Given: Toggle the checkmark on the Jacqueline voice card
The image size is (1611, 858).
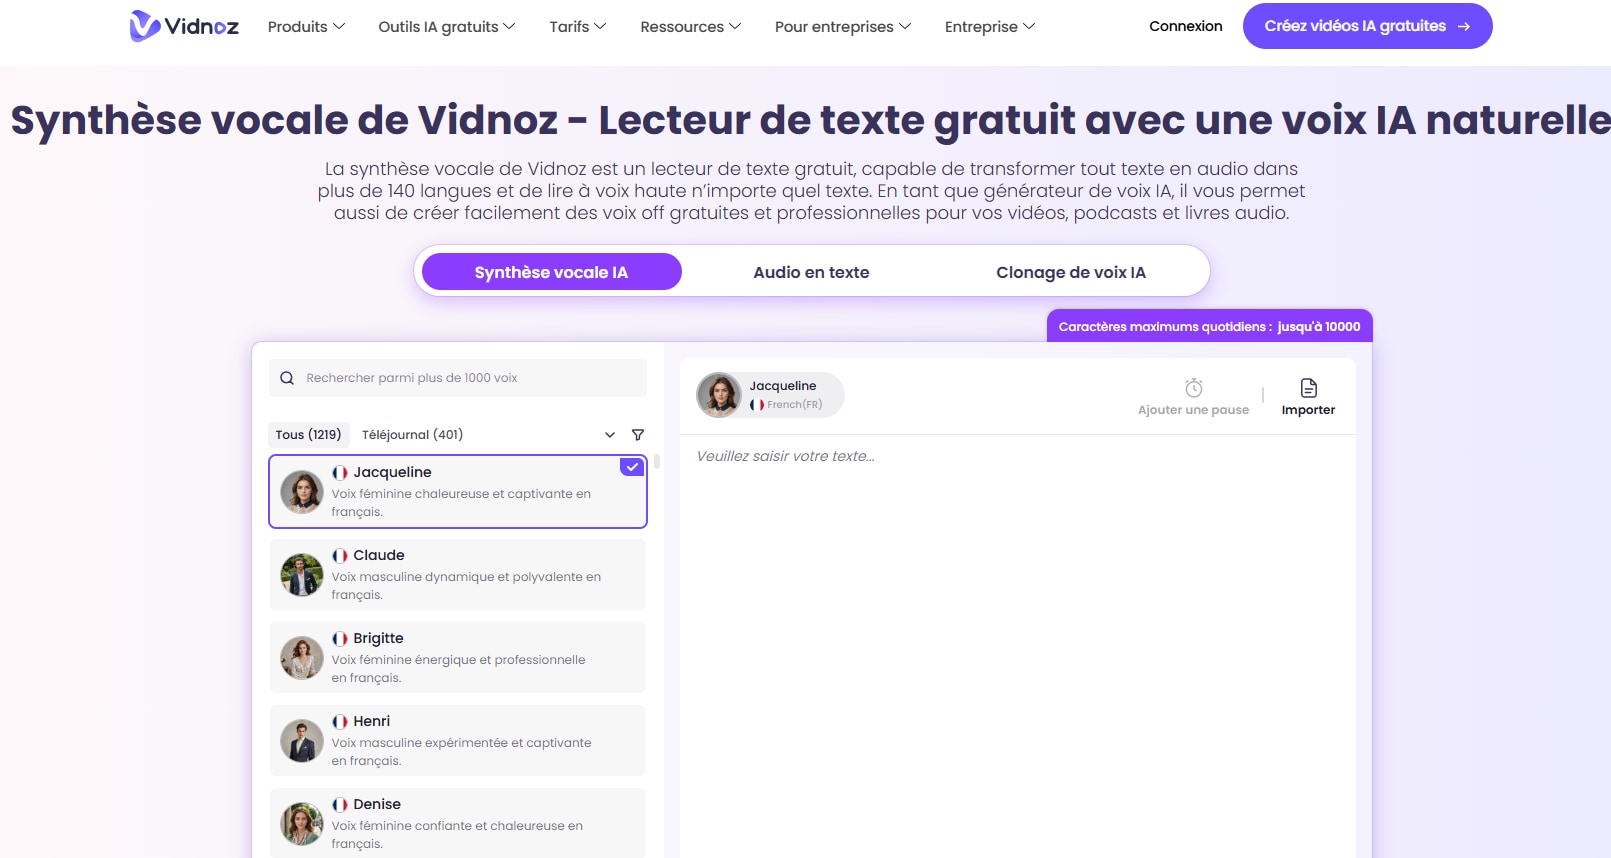Looking at the screenshot, I should pyautogui.click(x=632, y=467).
